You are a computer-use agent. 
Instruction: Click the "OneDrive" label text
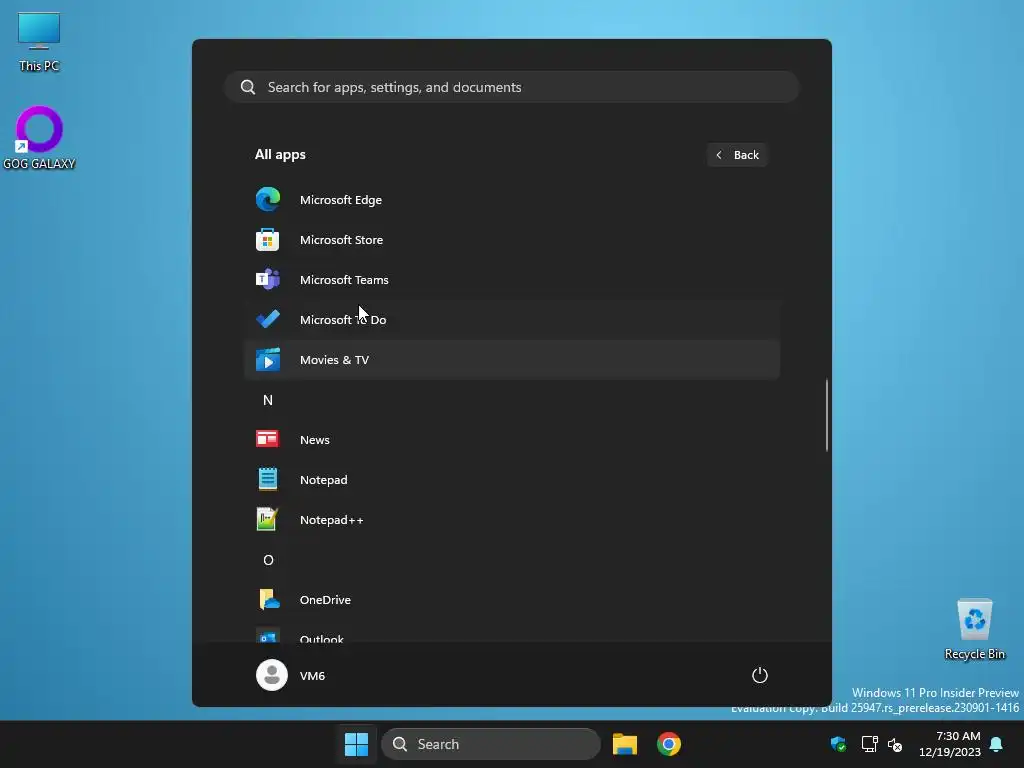tap(325, 600)
